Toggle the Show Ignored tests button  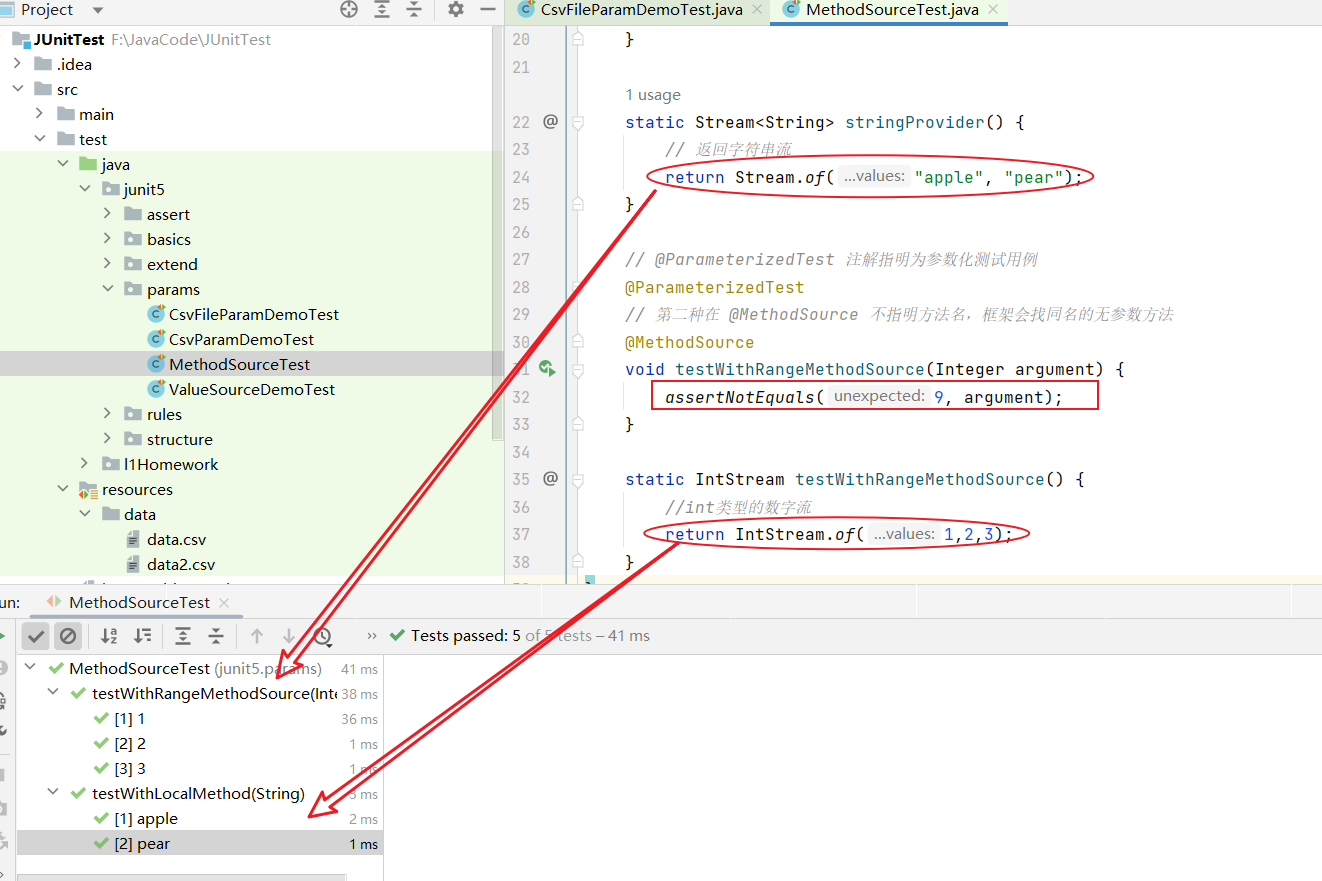[68, 636]
